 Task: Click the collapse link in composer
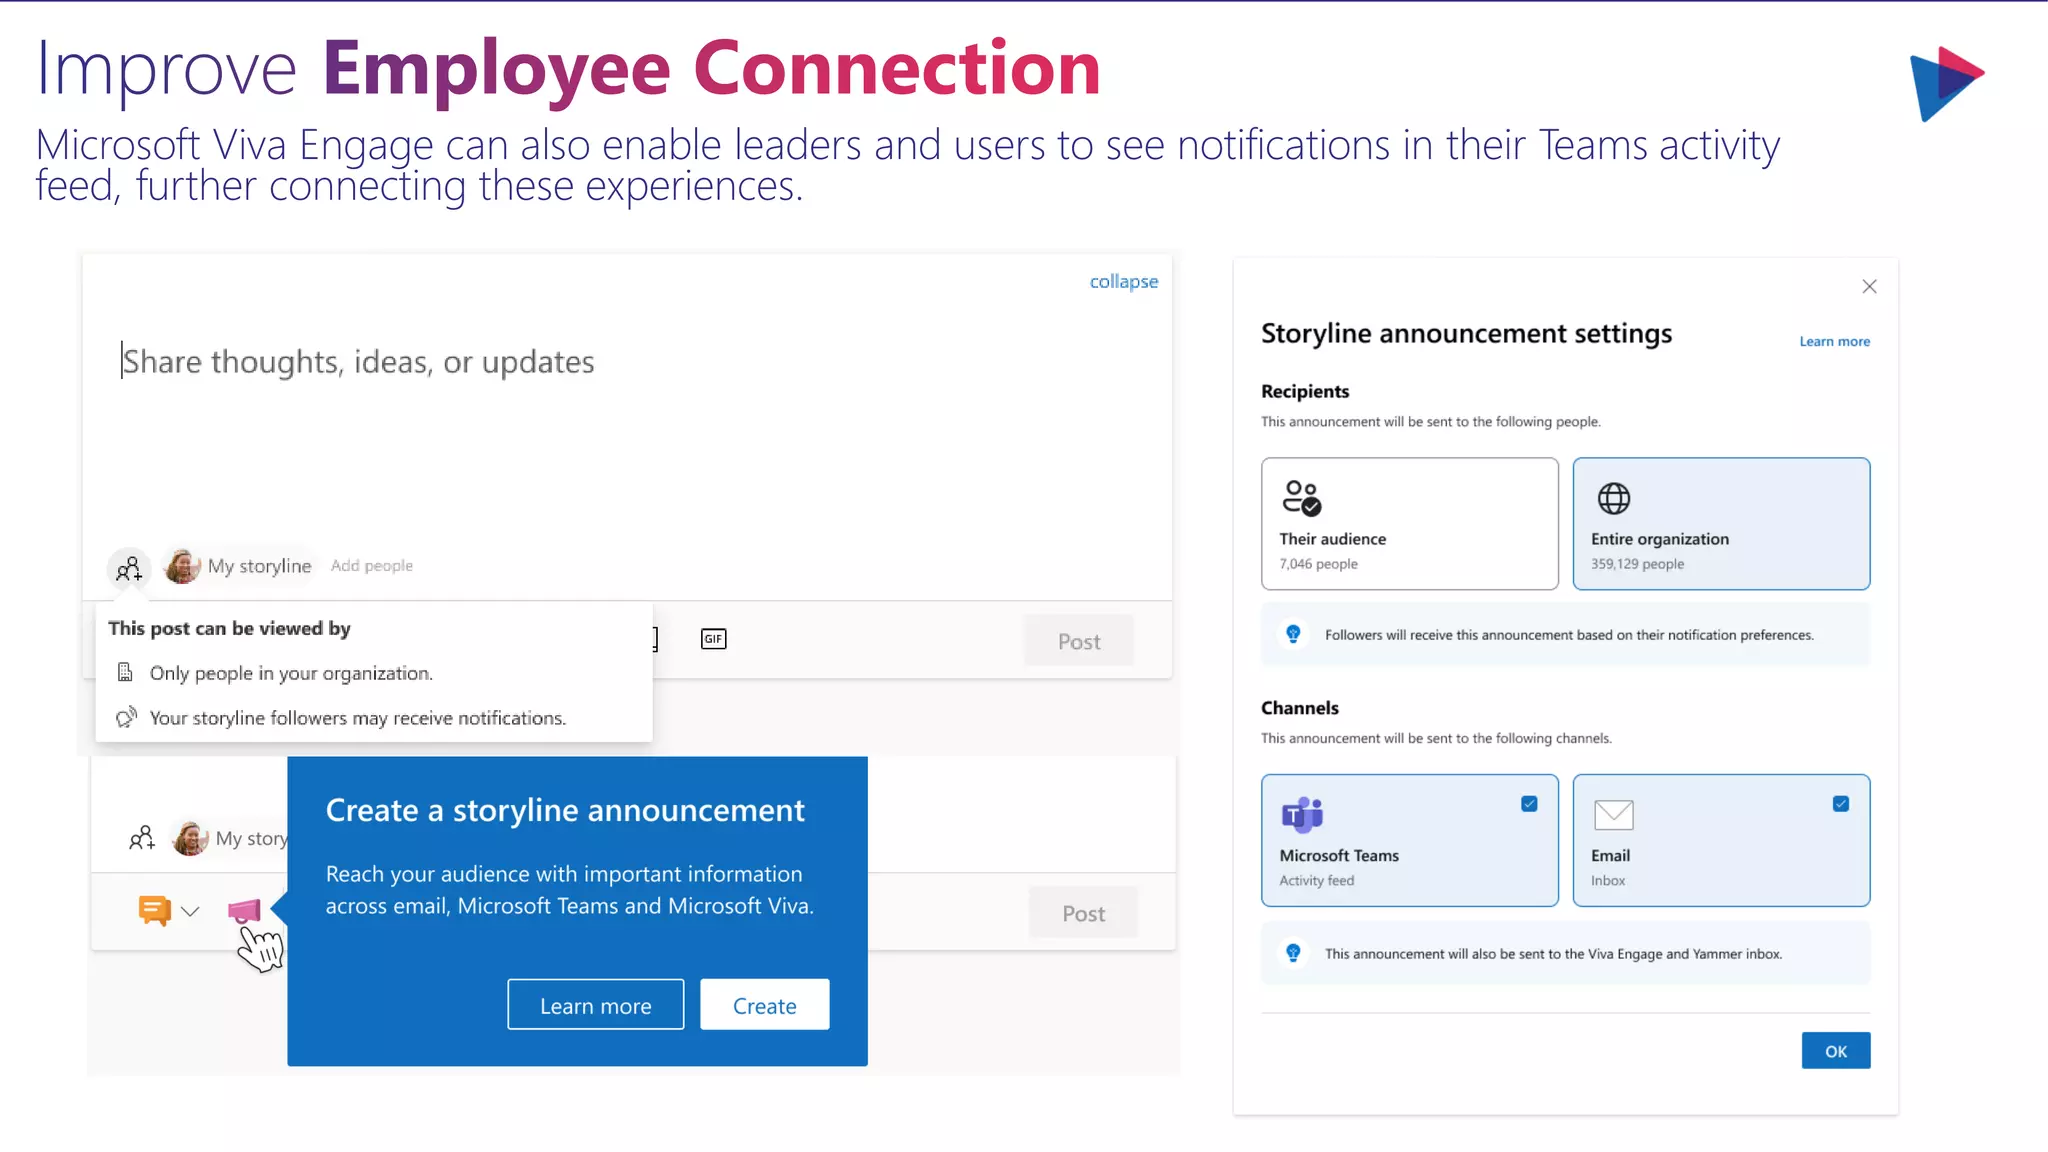click(x=1123, y=282)
